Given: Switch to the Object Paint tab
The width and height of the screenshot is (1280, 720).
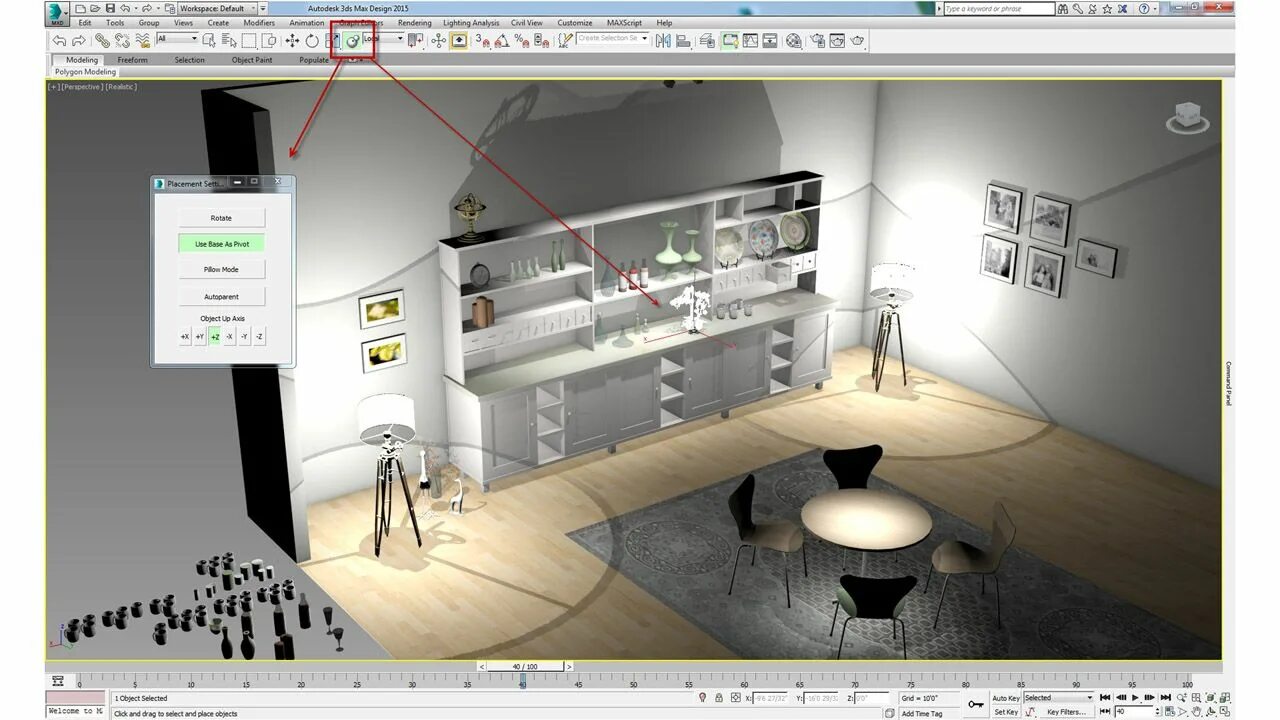Looking at the screenshot, I should click(252, 60).
